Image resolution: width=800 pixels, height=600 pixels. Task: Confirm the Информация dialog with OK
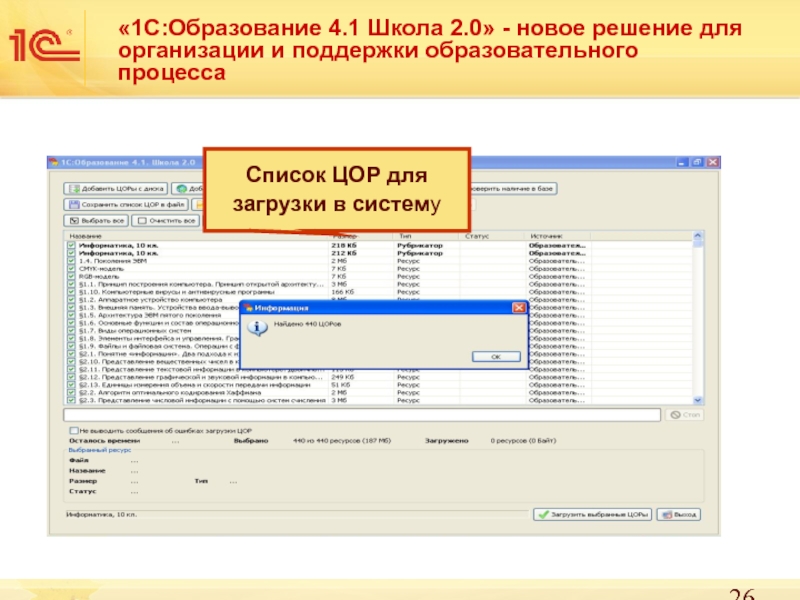coord(496,357)
